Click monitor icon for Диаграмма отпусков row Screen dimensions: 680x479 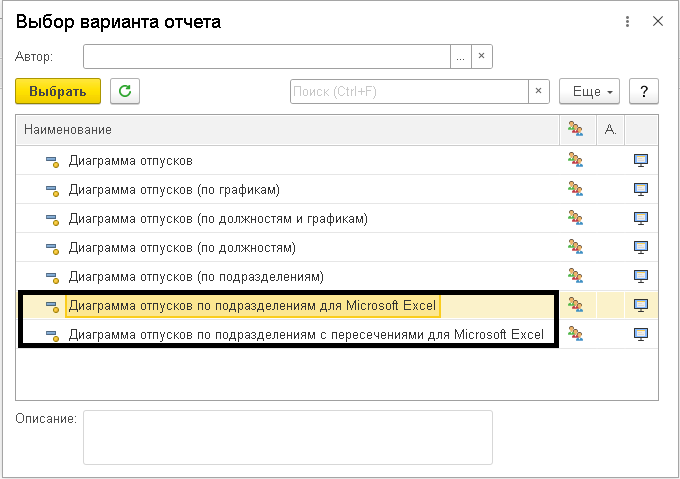click(641, 160)
